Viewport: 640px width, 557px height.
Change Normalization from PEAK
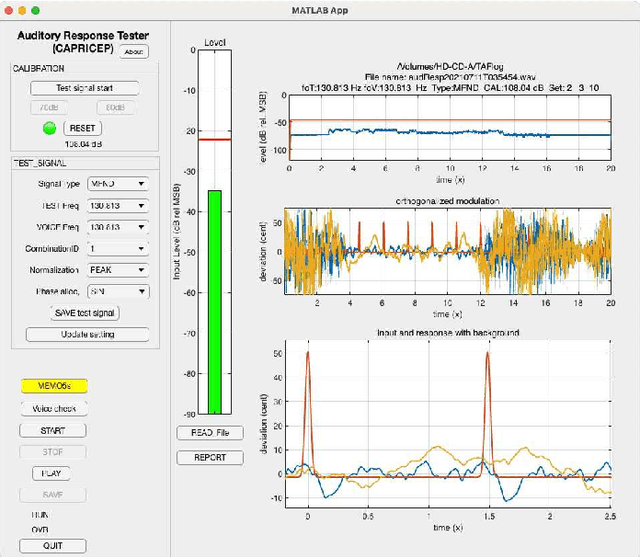tap(117, 270)
